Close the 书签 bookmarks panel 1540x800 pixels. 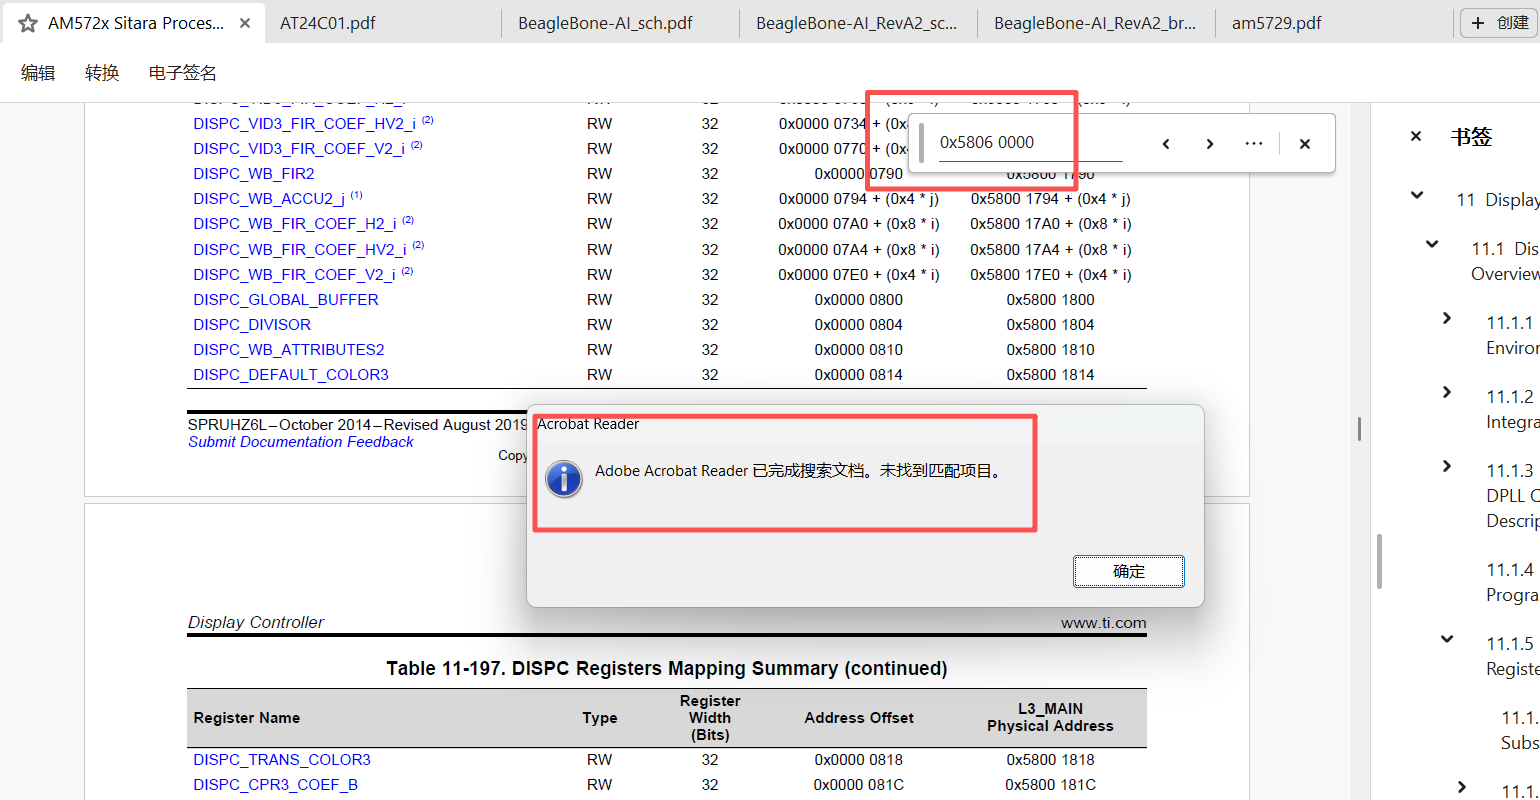click(1416, 136)
